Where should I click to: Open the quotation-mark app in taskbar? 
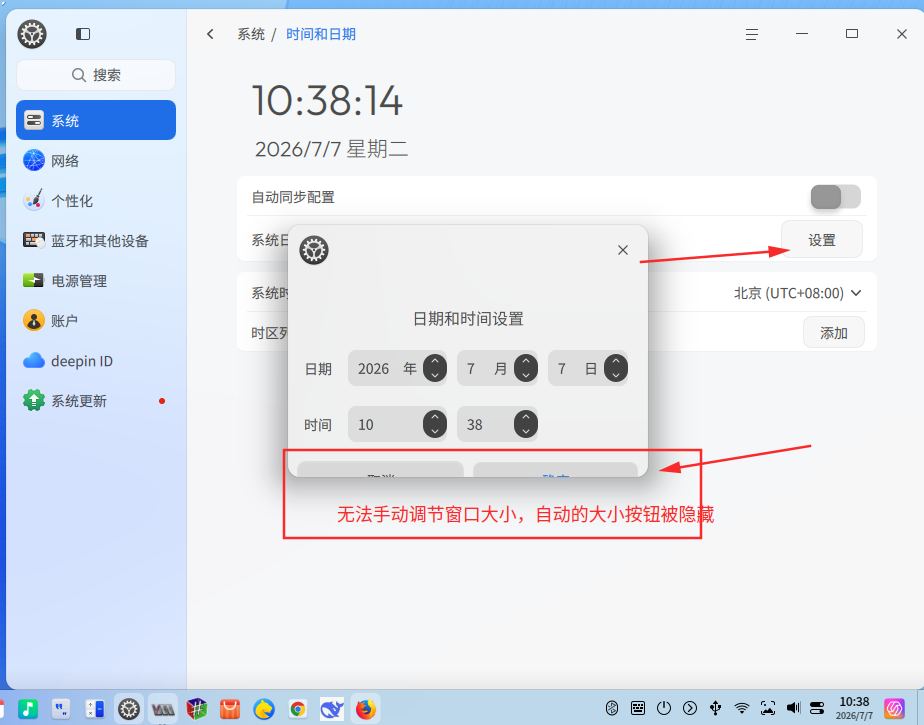point(61,708)
